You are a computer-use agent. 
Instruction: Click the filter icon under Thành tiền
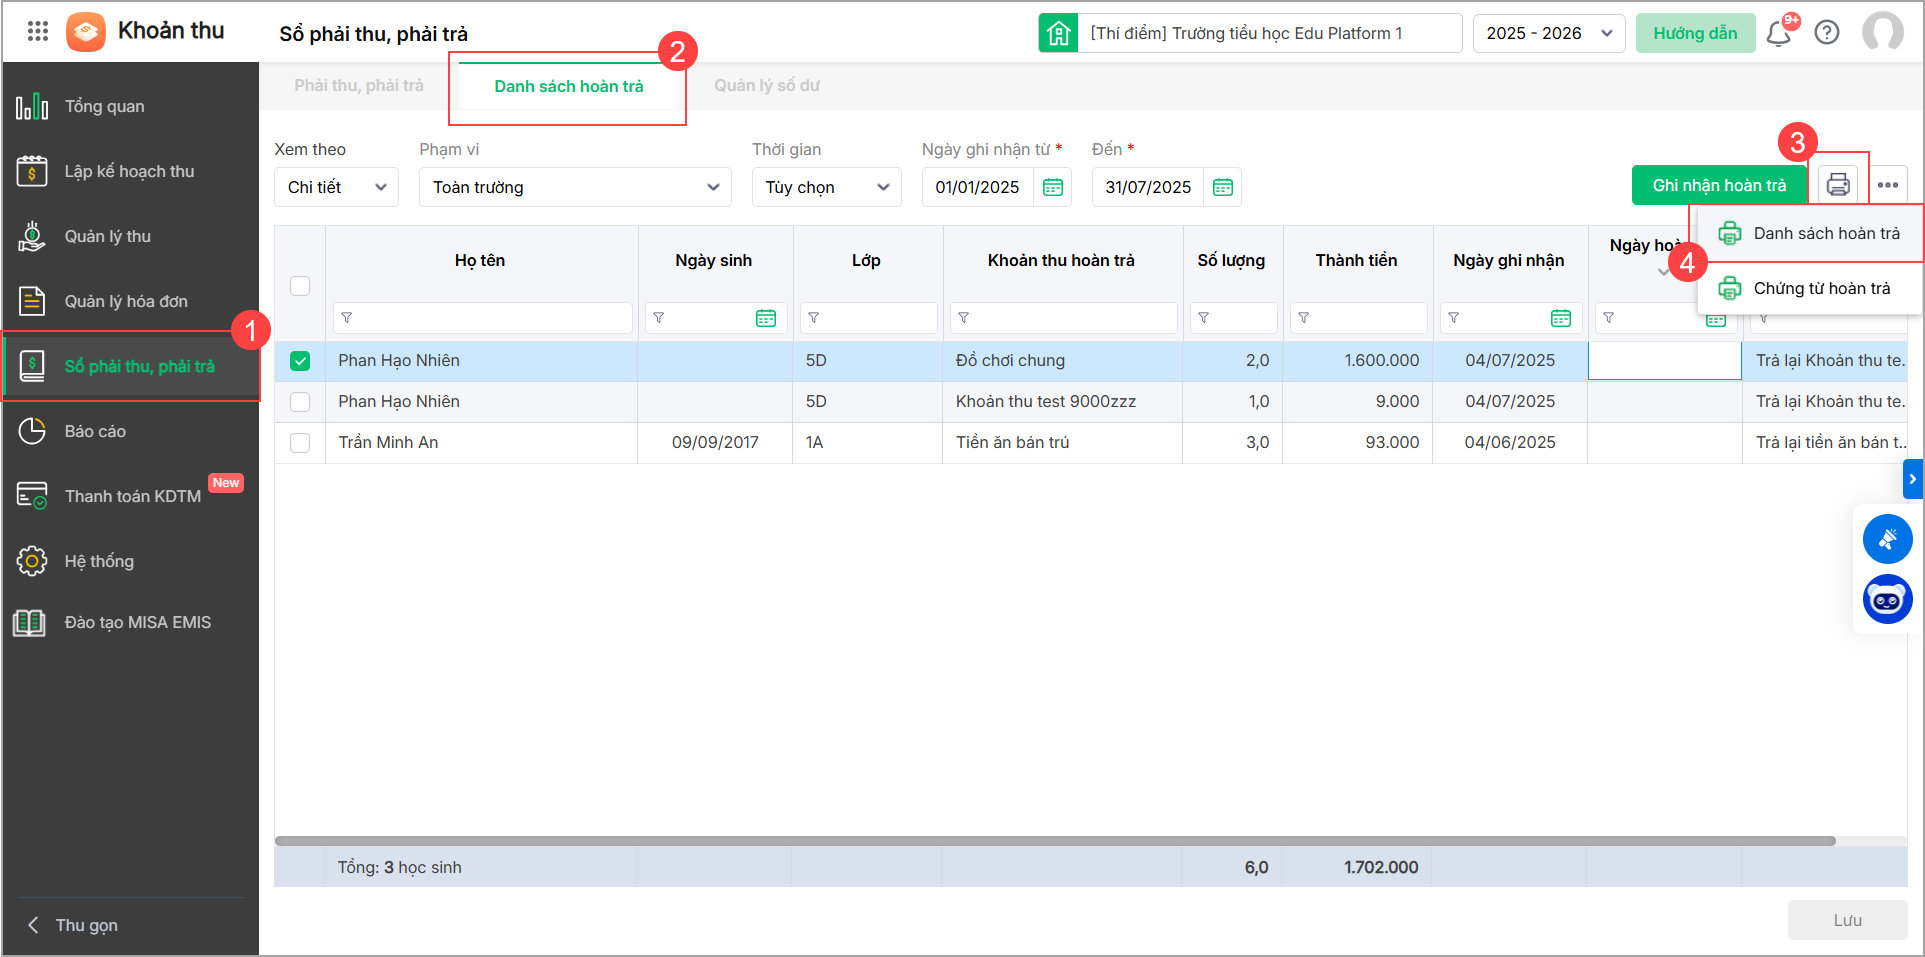pyautogui.click(x=1304, y=318)
